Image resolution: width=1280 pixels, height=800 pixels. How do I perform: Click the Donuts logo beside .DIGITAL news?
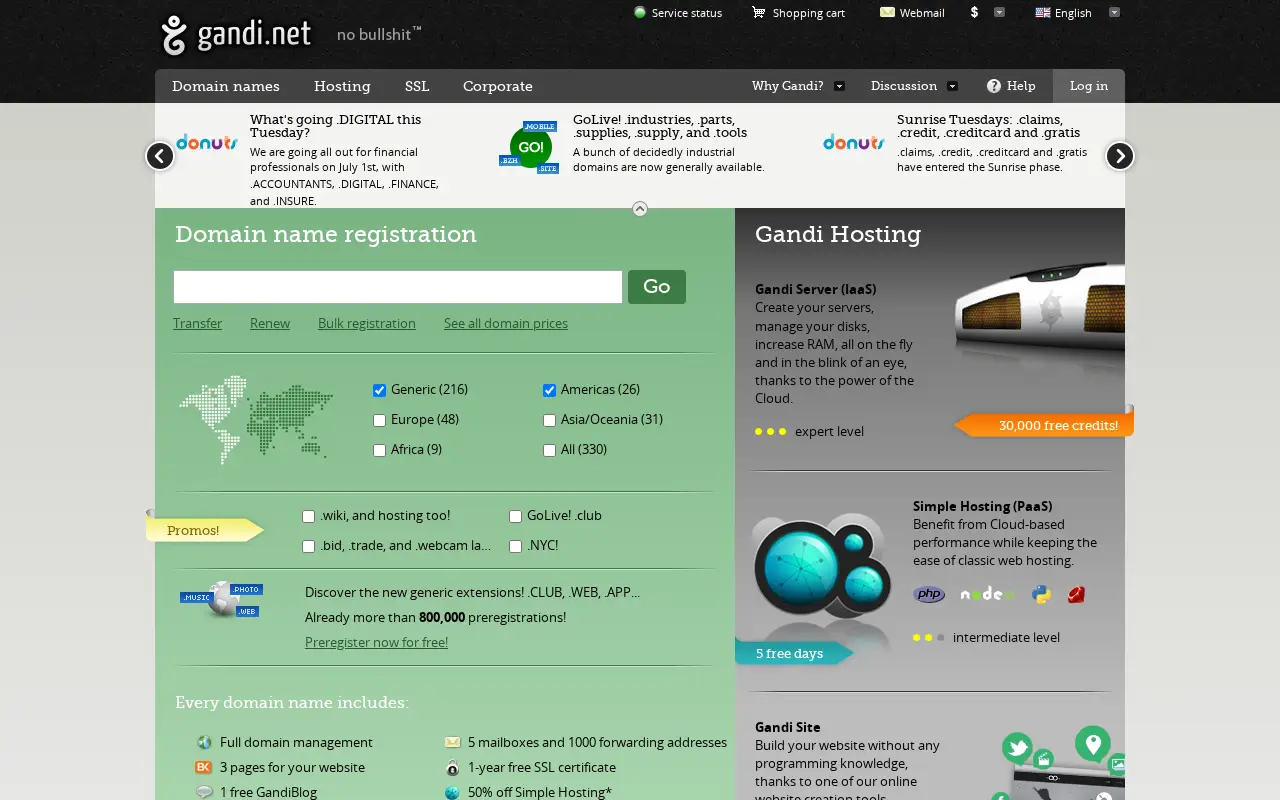pos(207,143)
